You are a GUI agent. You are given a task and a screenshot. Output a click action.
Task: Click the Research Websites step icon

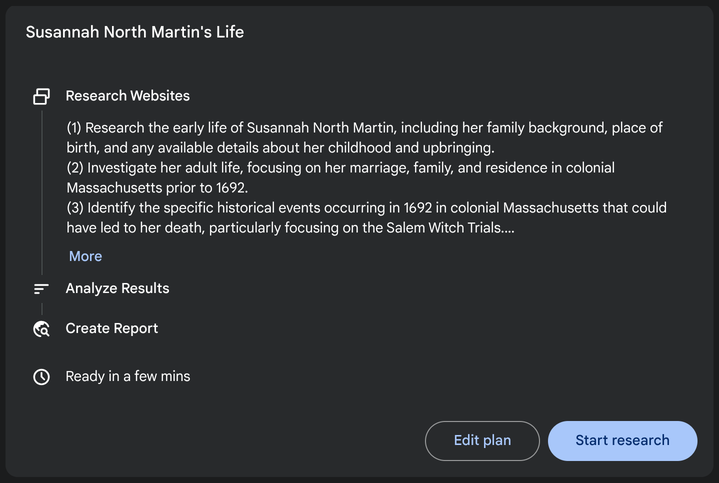pyautogui.click(x=41, y=97)
